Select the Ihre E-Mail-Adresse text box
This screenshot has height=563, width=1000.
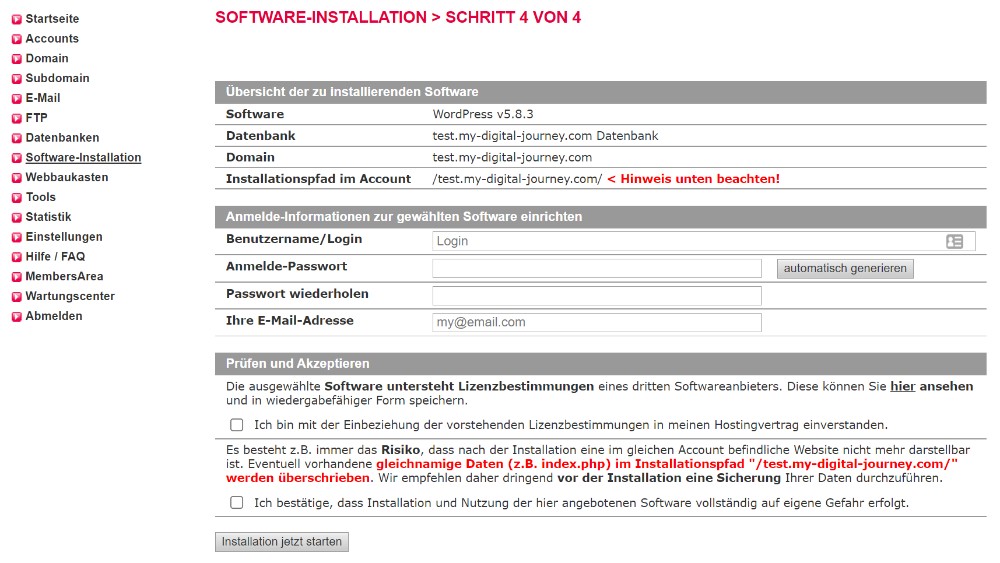[x=596, y=322]
